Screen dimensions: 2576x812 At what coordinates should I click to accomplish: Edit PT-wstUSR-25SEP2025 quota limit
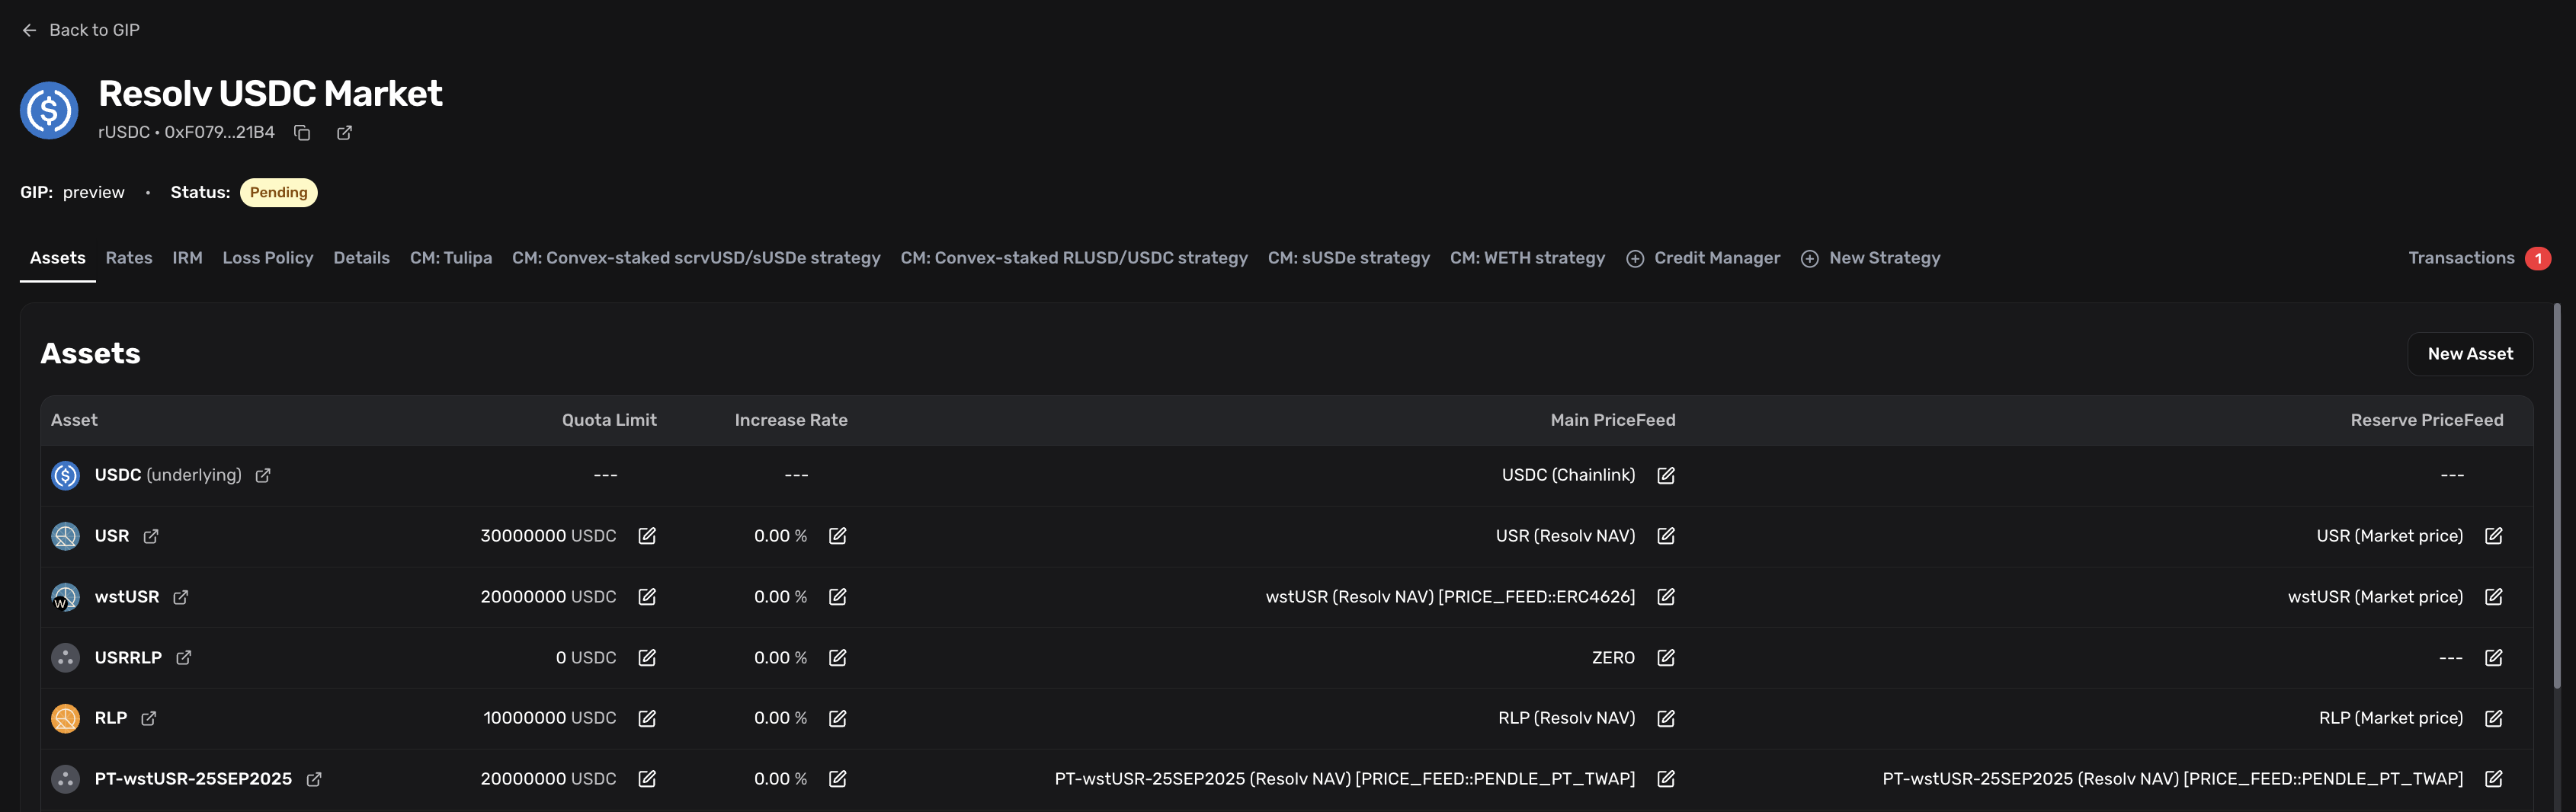point(647,779)
